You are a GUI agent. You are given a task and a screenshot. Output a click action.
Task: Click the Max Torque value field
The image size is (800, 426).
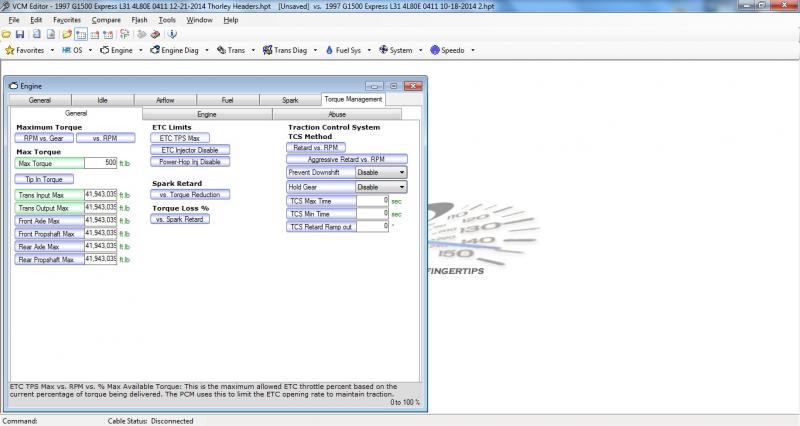[101, 163]
